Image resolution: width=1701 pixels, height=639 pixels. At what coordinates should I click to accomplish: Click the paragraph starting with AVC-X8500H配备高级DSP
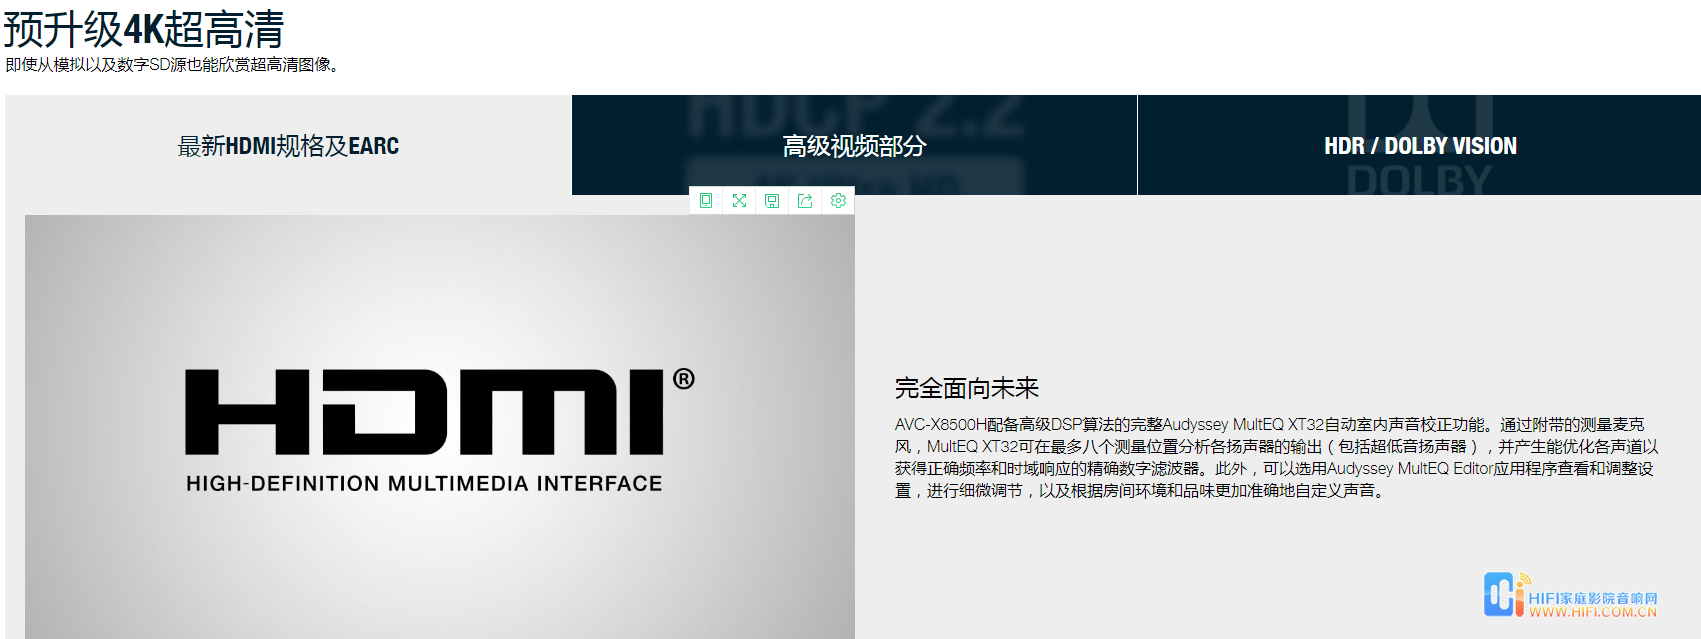(x=1277, y=458)
